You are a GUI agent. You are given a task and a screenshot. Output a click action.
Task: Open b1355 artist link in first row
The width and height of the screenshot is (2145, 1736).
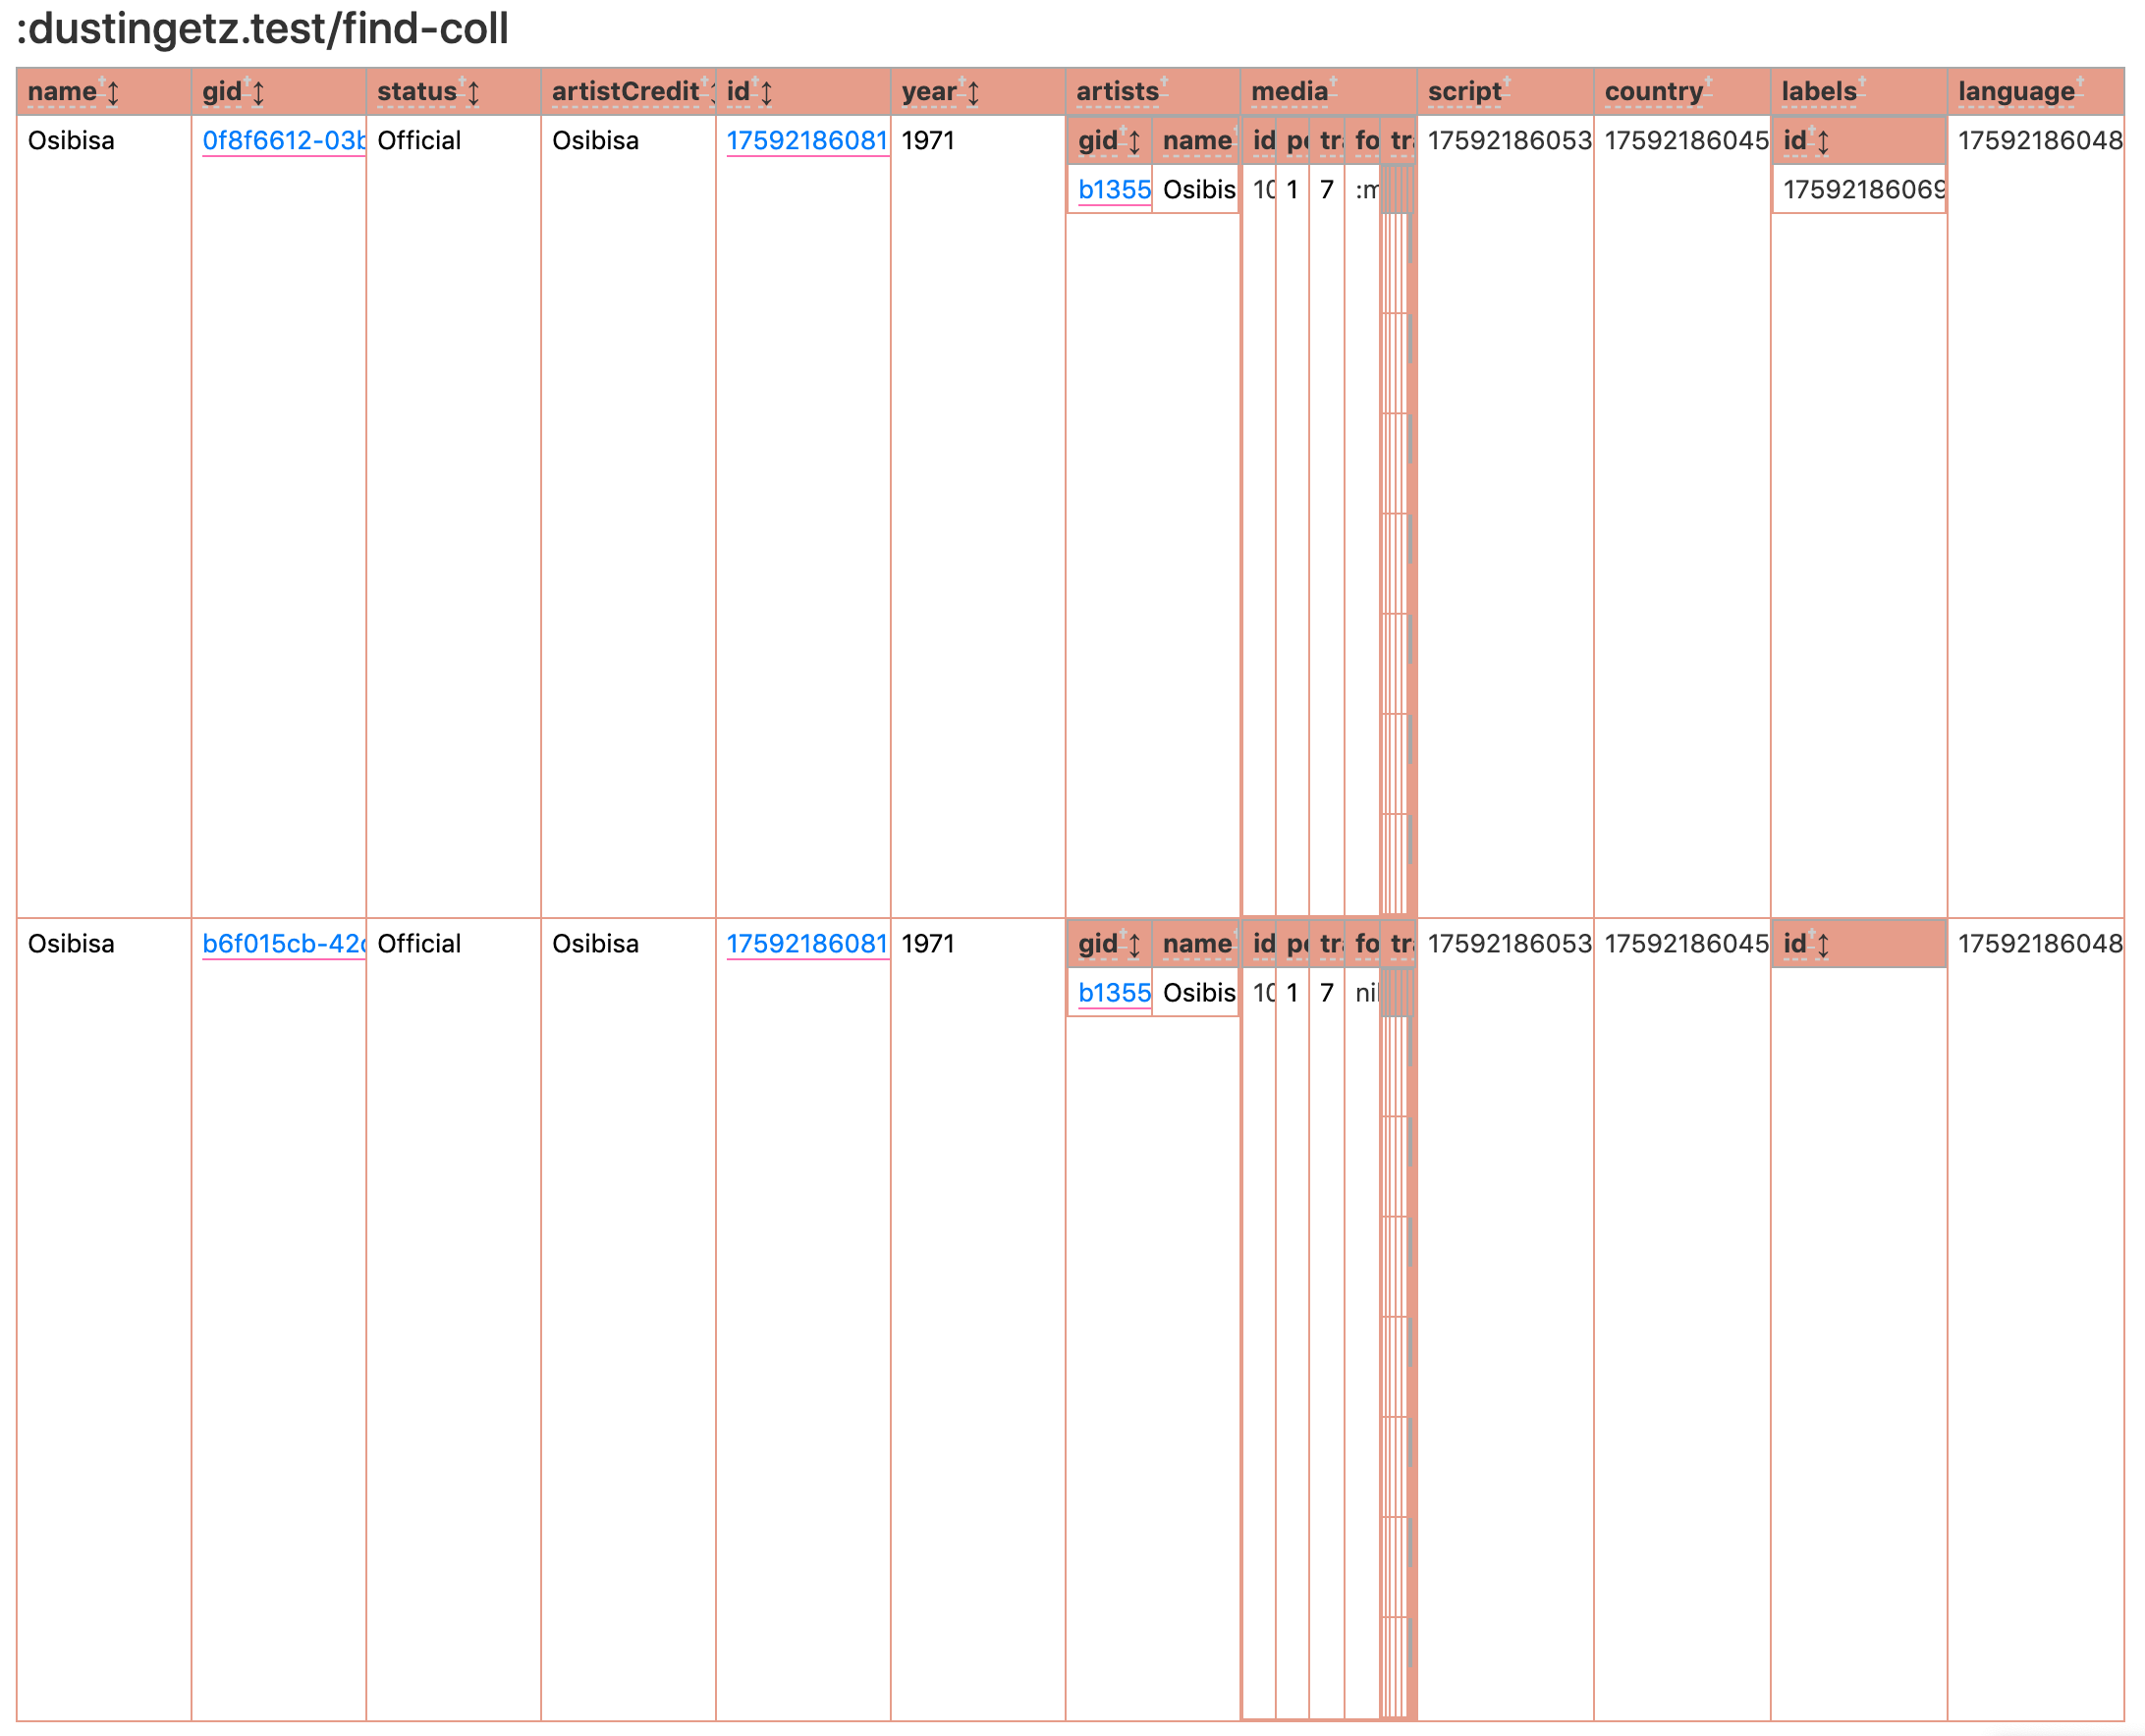pyautogui.click(x=1113, y=190)
